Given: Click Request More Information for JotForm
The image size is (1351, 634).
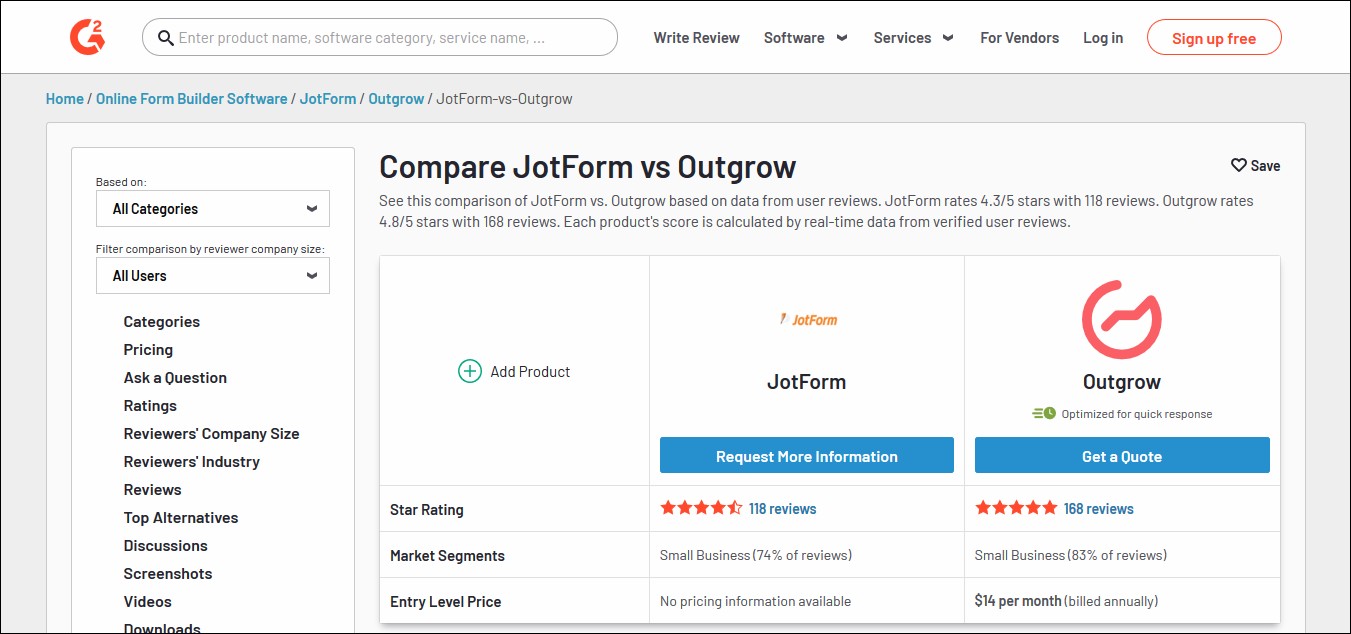Looking at the screenshot, I should tap(806, 456).
